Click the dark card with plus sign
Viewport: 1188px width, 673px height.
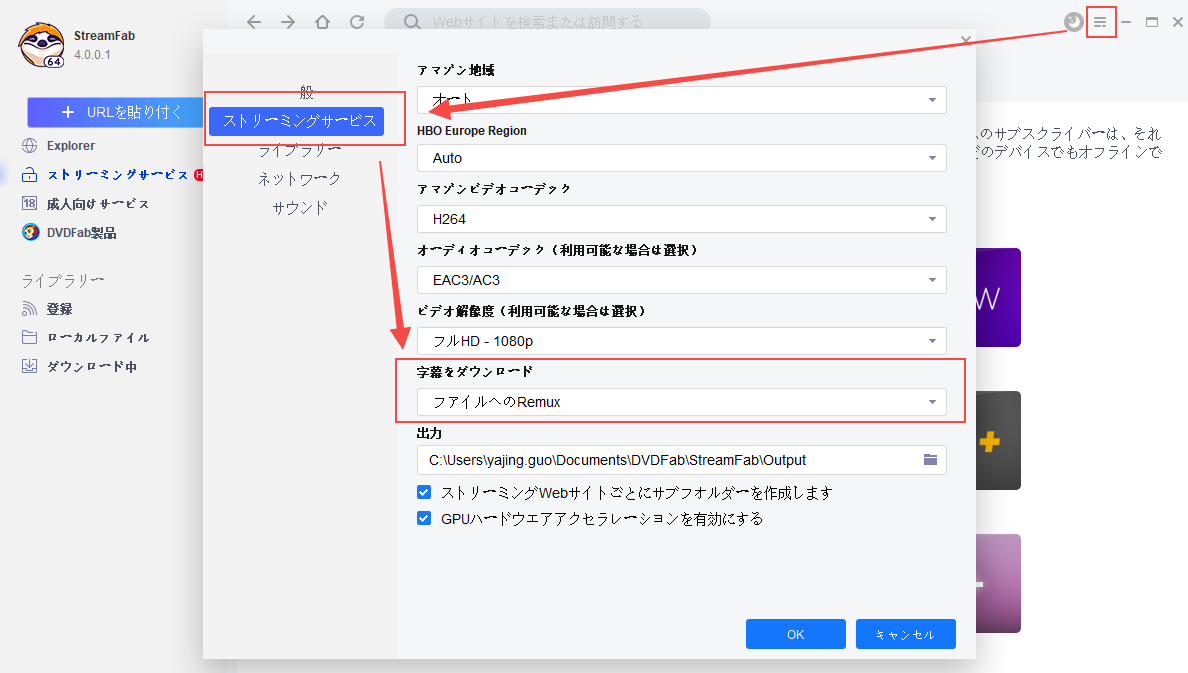tap(998, 440)
